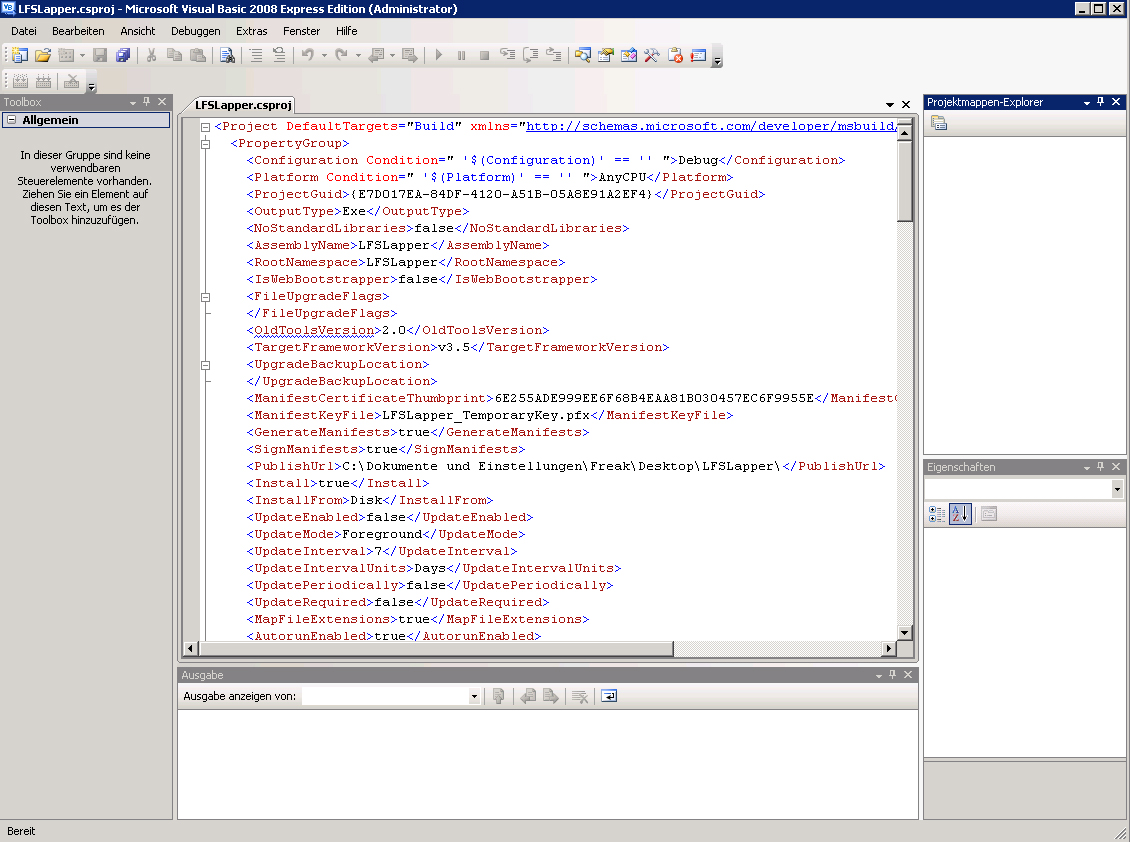Click the Comment out selected lines icon
Screen dimensions: 1130x842
point(256,56)
